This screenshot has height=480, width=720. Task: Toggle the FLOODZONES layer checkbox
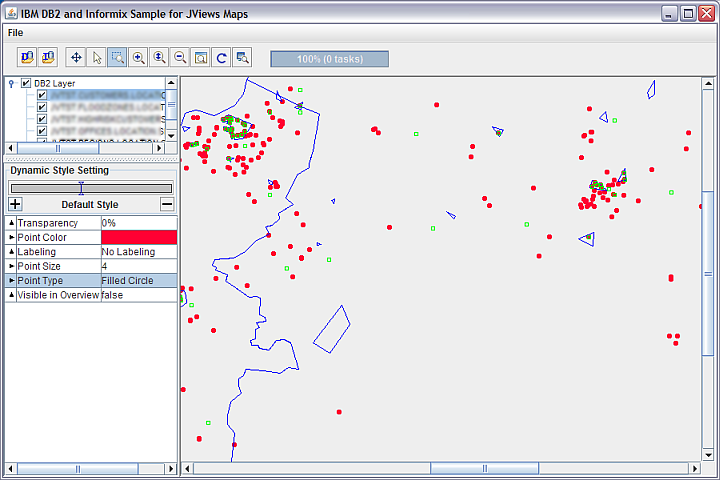click(x=42, y=107)
